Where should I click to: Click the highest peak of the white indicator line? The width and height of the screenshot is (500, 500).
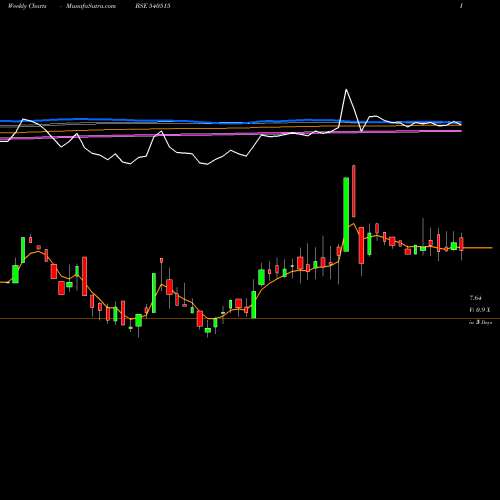346,90
